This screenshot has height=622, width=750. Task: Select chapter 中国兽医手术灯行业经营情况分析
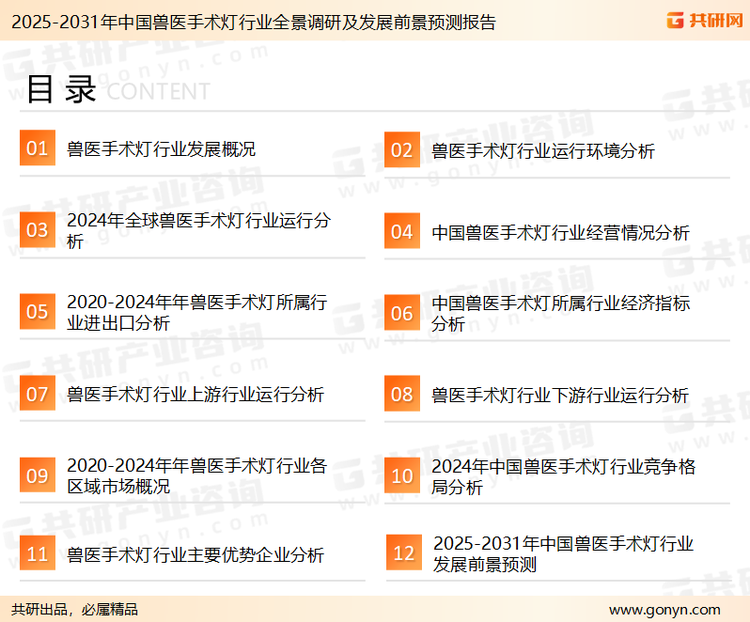point(560,233)
